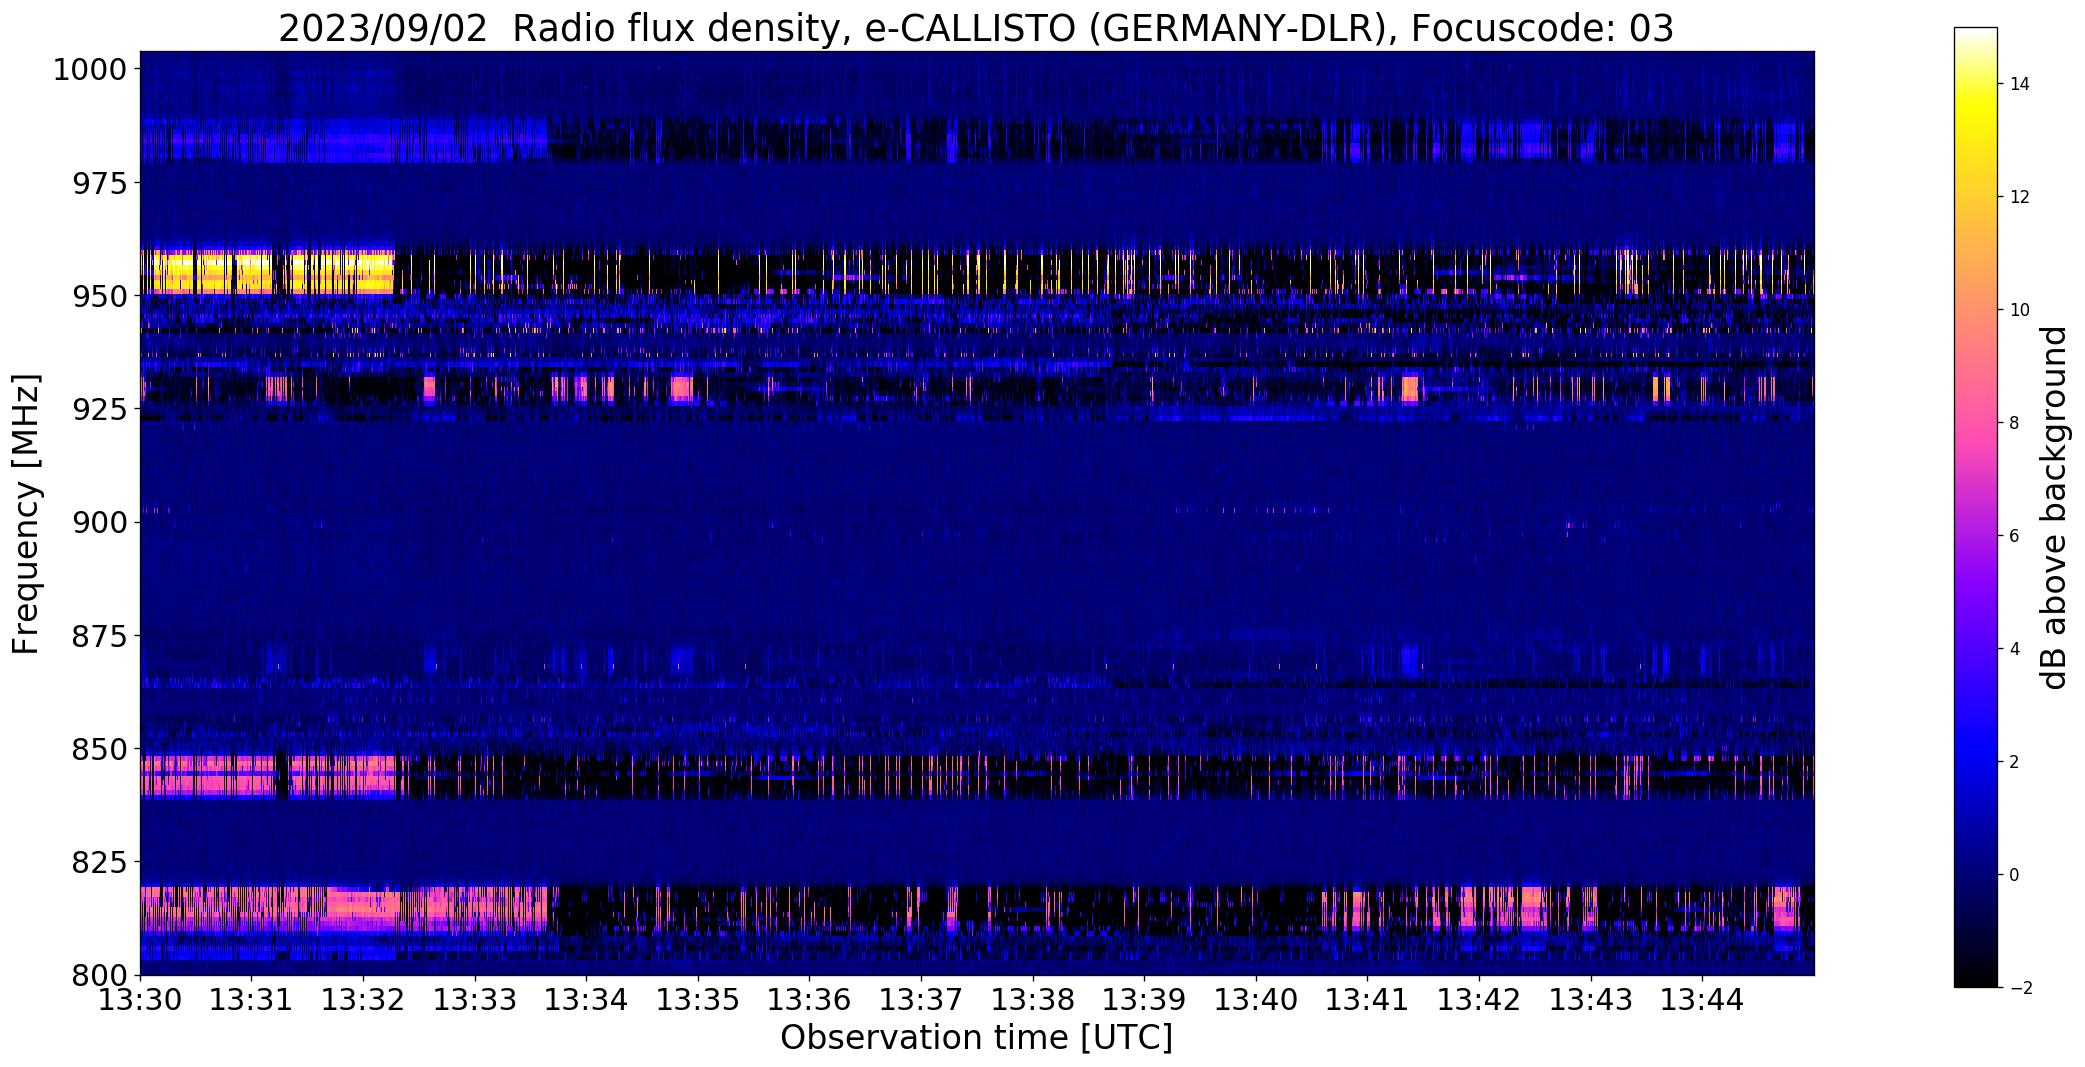This screenshot has width=2085, height=1067.
Task: Click the colorbar tick label 0
Action: click(2015, 875)
